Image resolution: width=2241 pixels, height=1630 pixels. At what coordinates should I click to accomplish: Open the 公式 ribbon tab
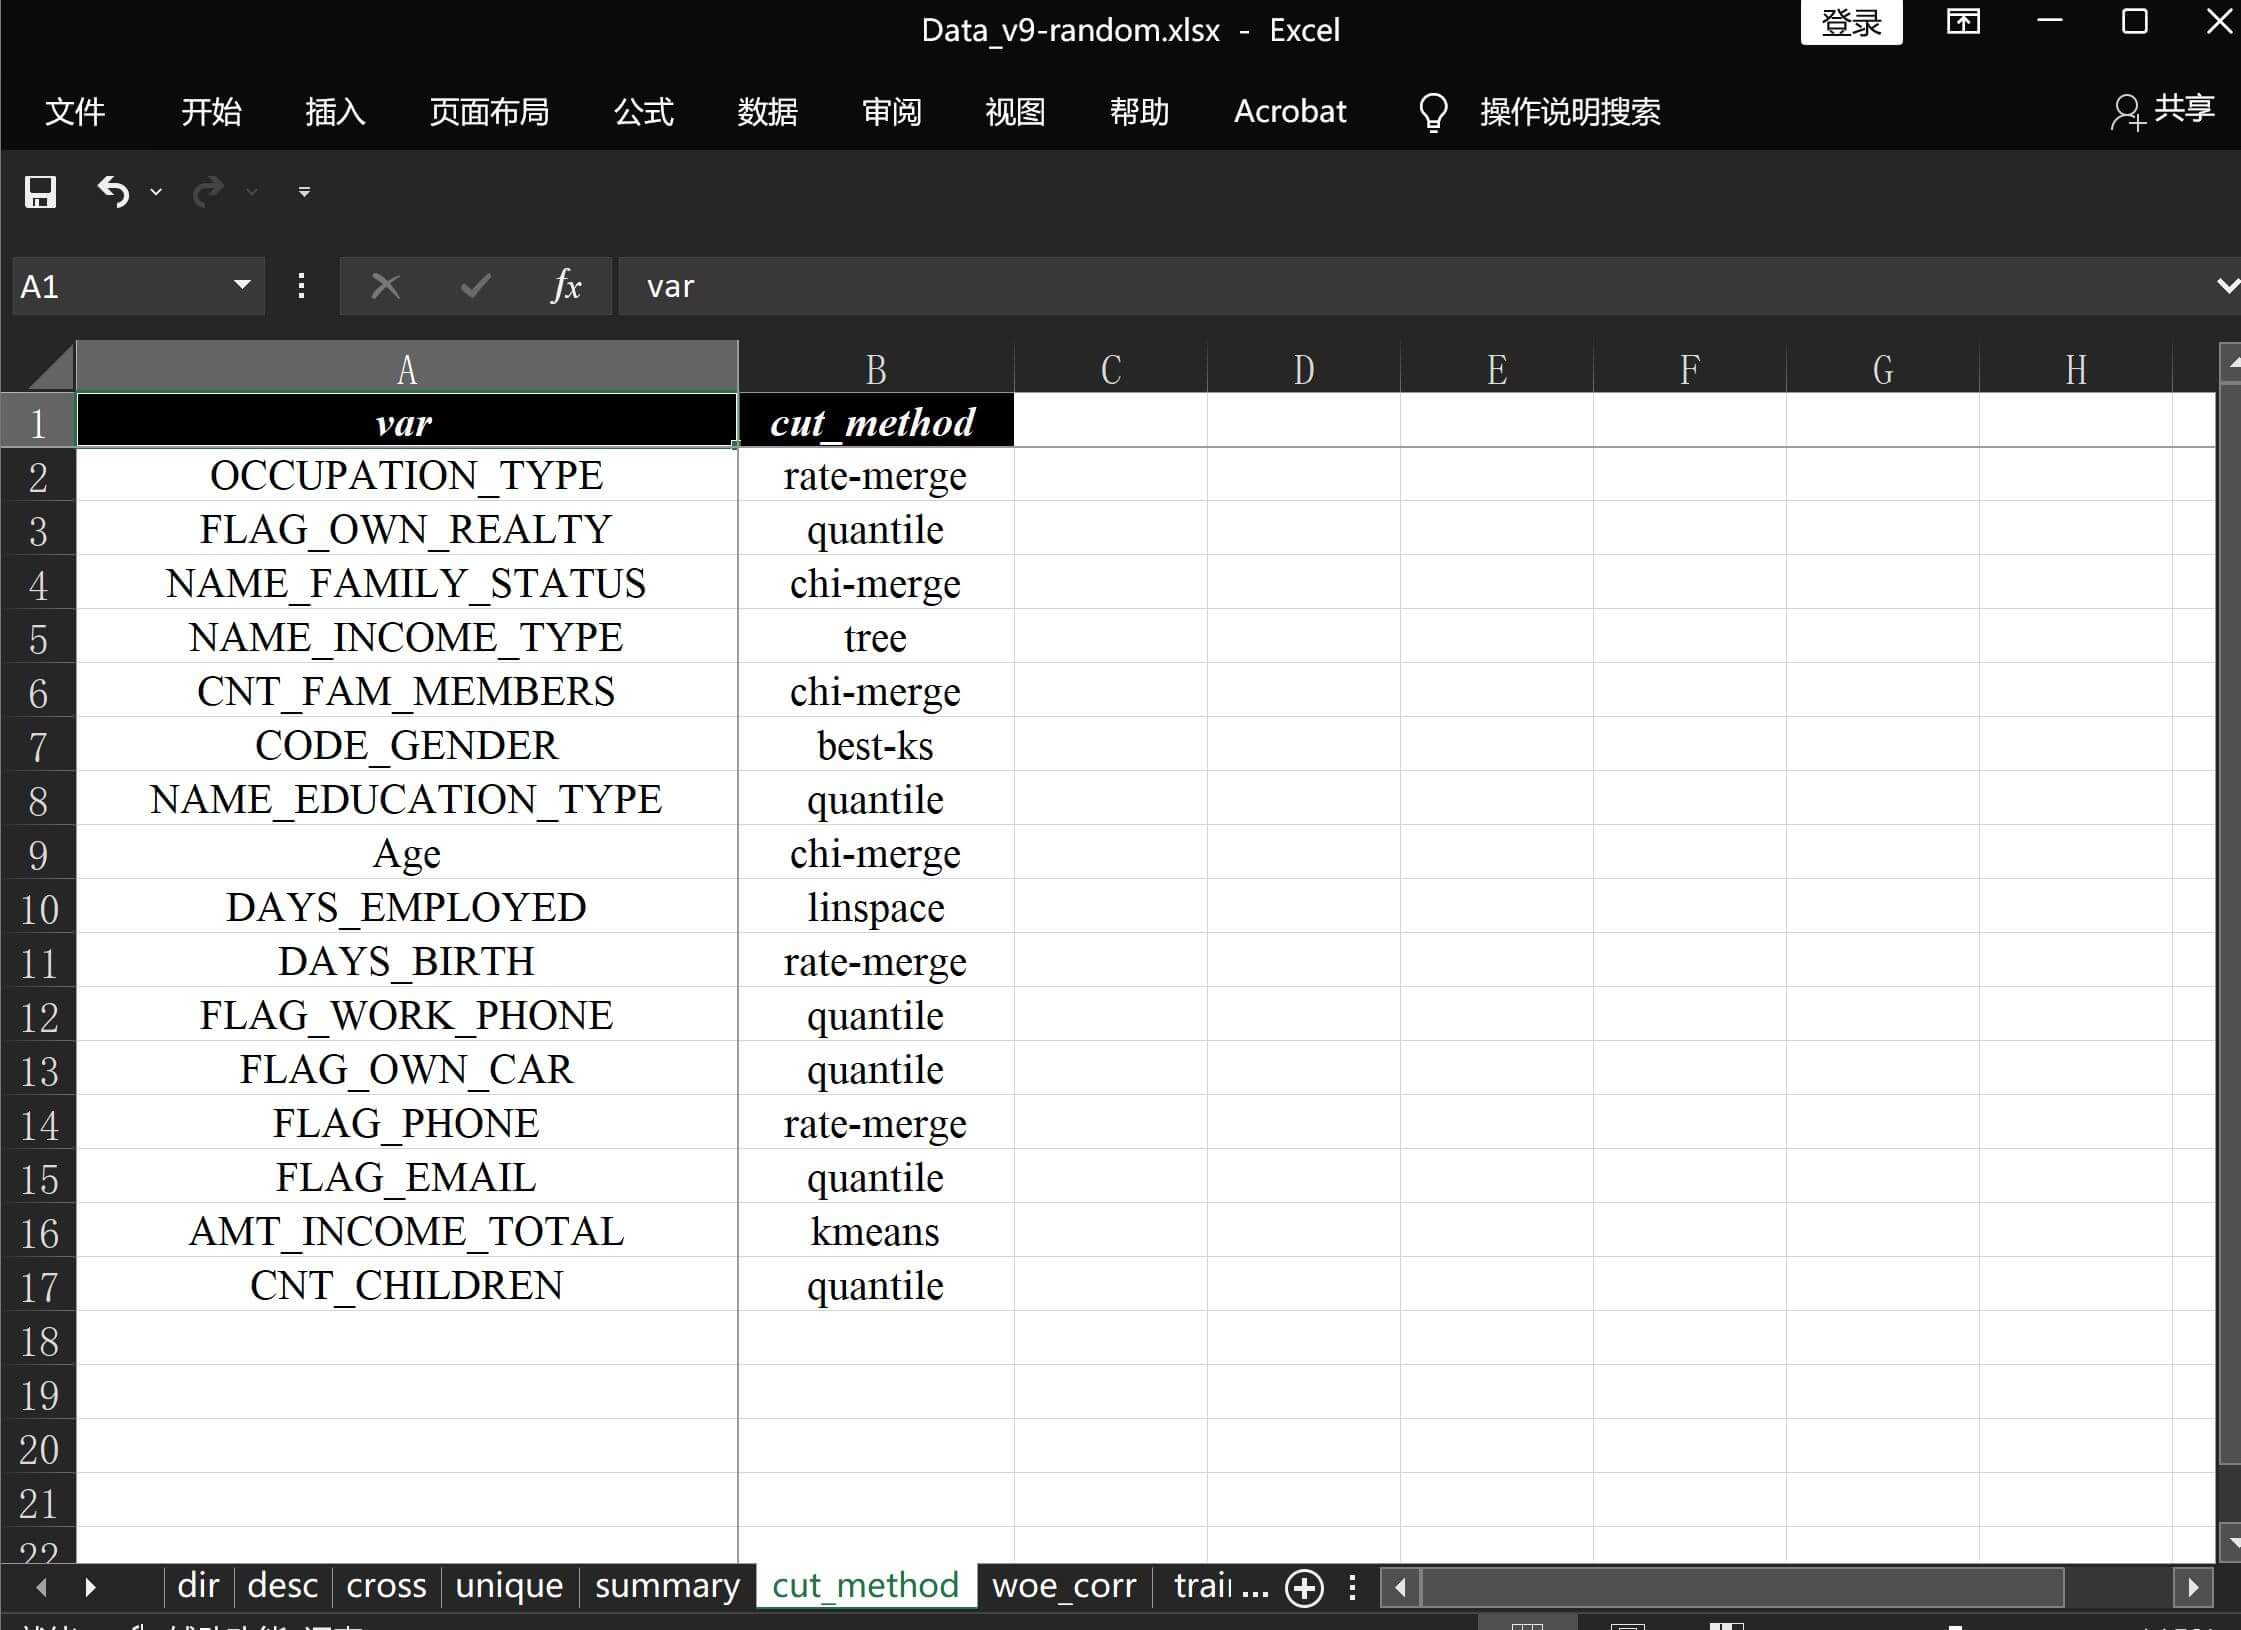(643, 112)
